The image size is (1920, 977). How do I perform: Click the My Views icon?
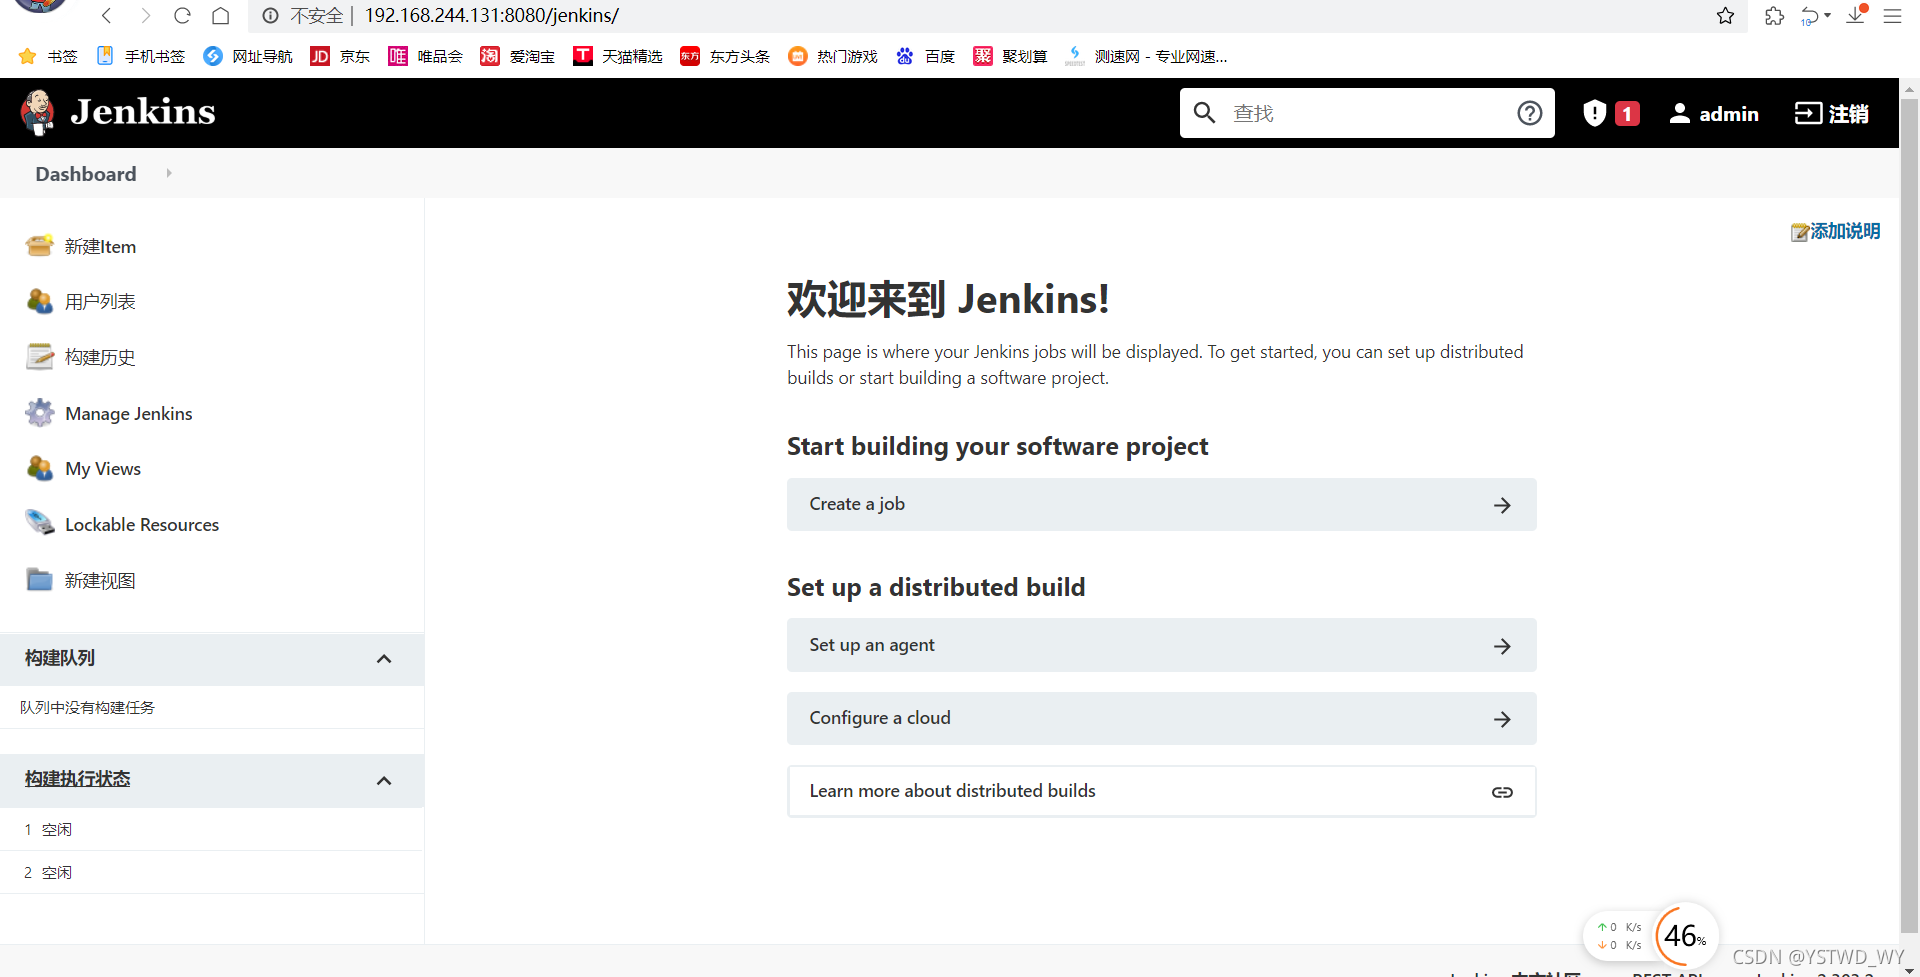pyautogui.click(x=40, y=468)
